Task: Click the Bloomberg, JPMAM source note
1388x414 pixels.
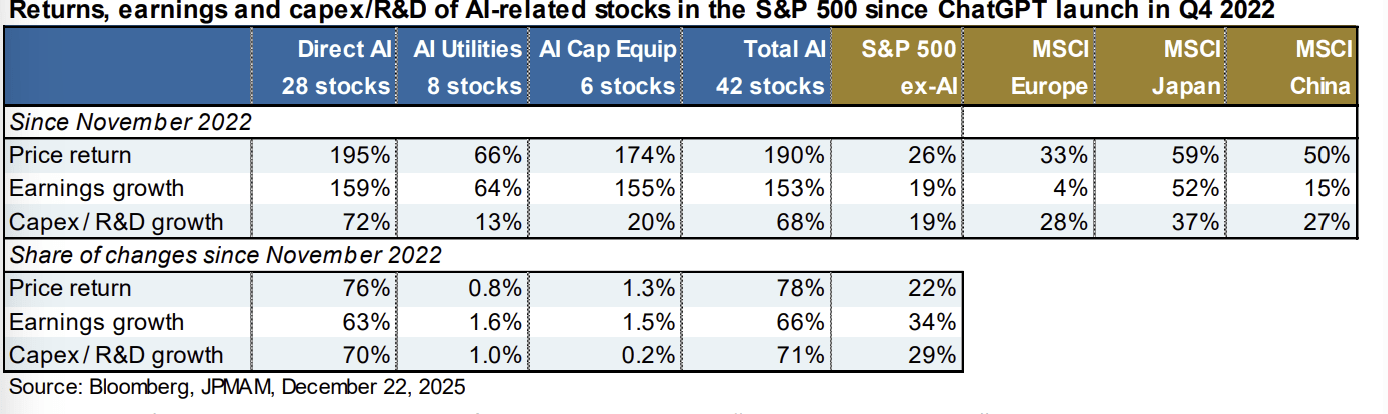Action: coord(237,386)
